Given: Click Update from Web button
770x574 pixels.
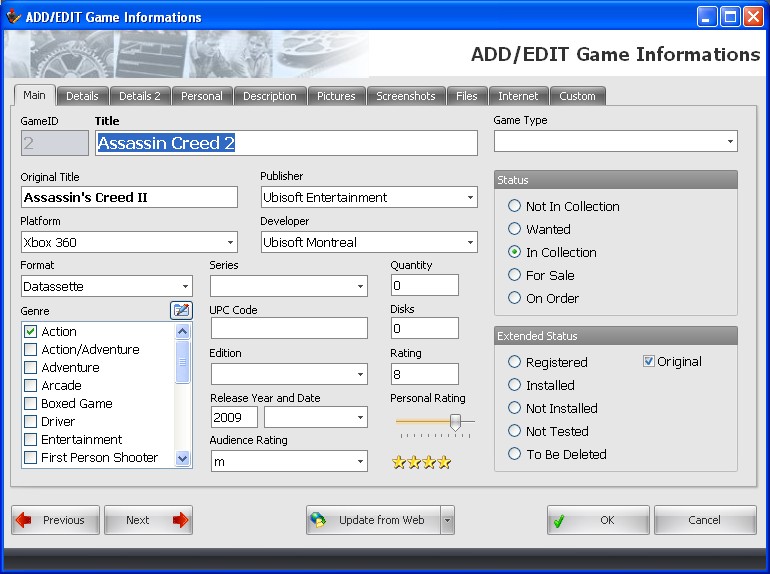Looking at the screenshot, I should [374, 520].
